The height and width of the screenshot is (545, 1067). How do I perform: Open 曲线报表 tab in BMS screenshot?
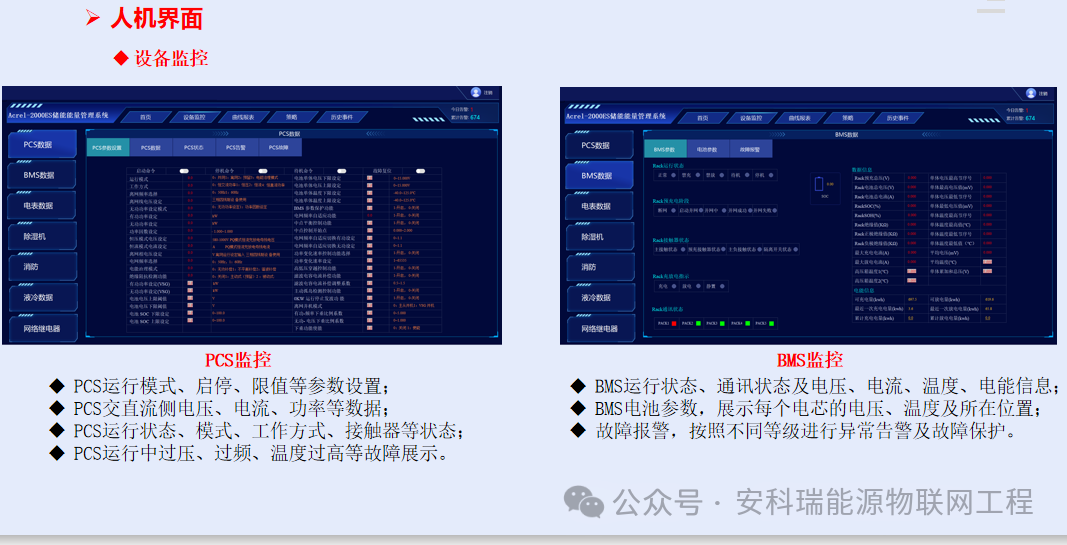800,118
